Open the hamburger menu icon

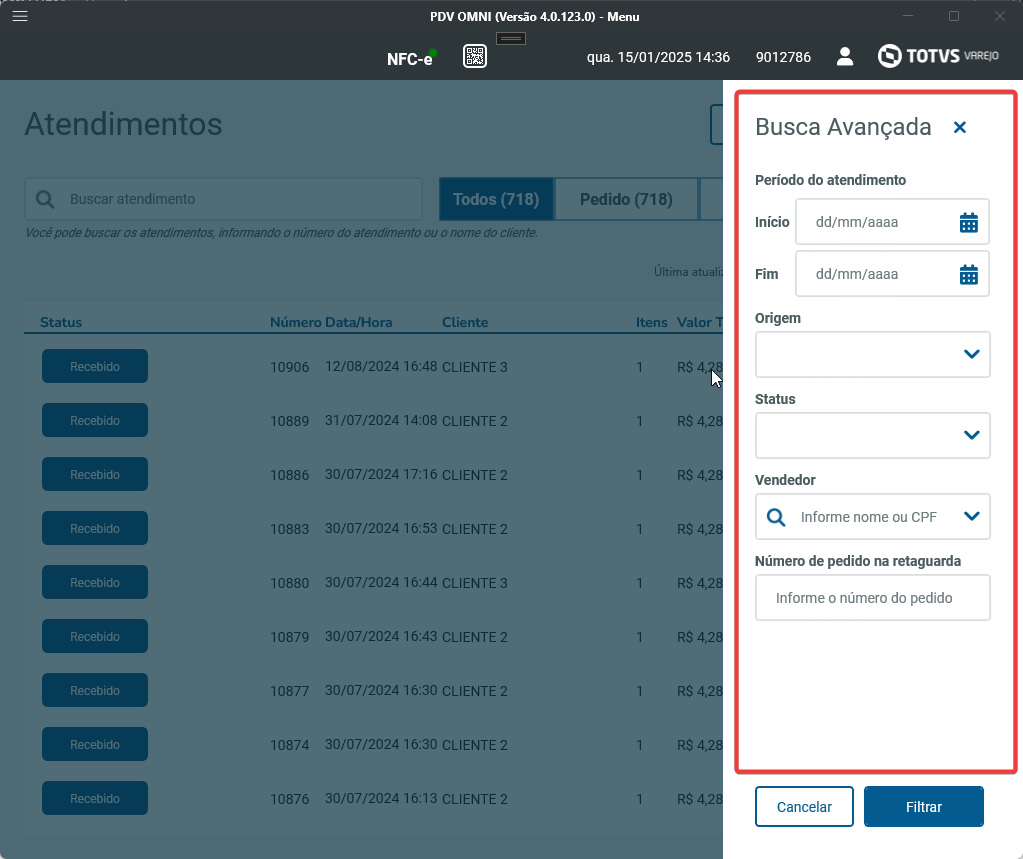pos(20,16)
